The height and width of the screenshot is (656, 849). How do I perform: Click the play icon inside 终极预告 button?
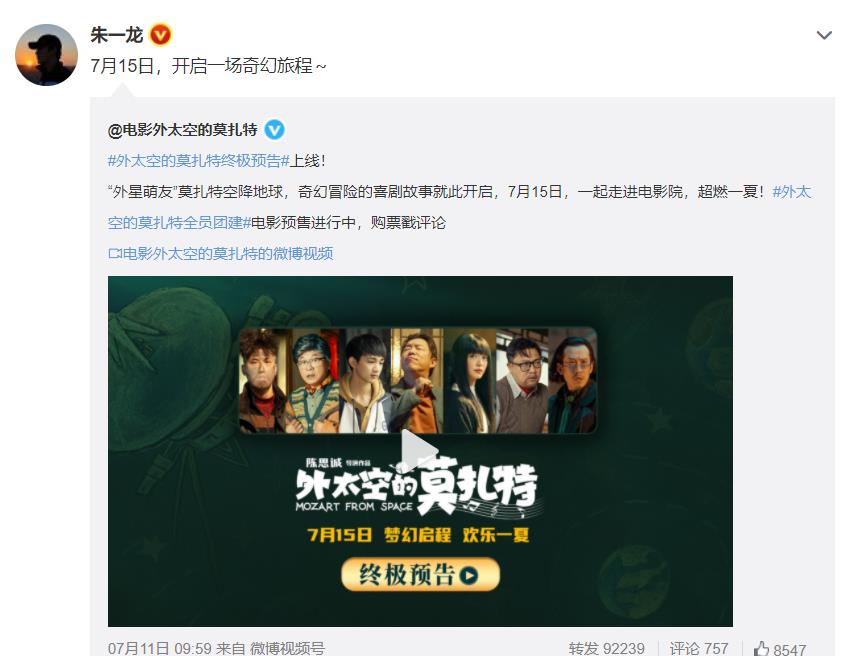(469, 575)
